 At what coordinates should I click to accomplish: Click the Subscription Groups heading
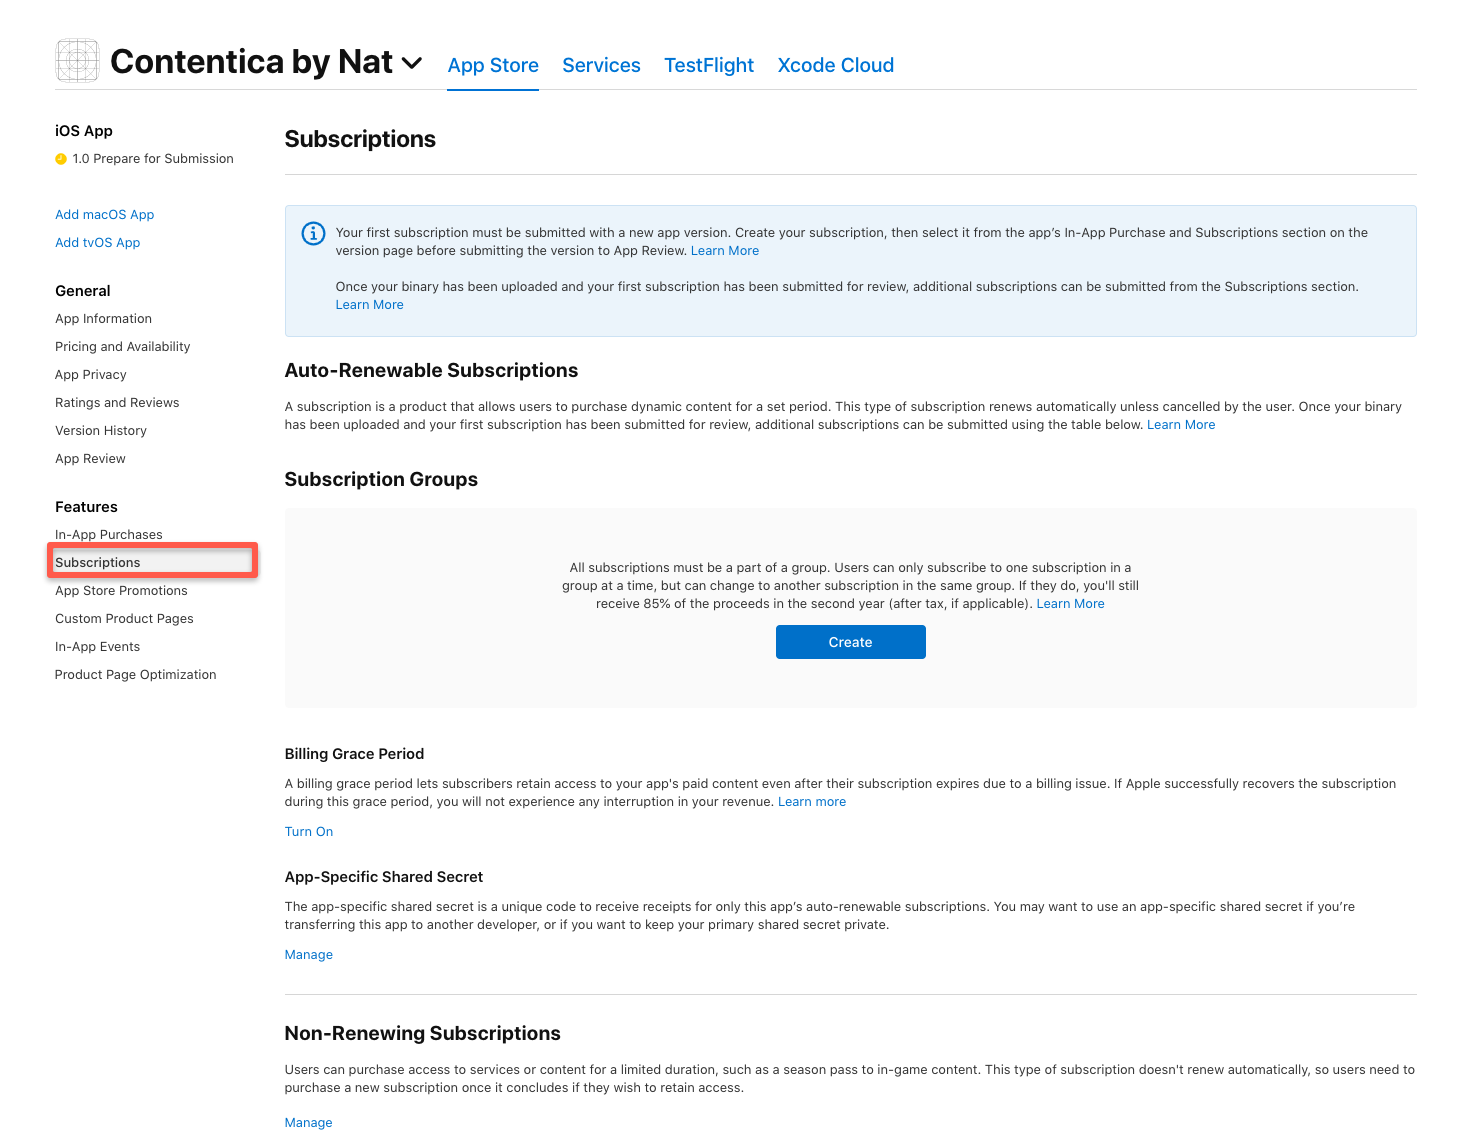[381, 479]
